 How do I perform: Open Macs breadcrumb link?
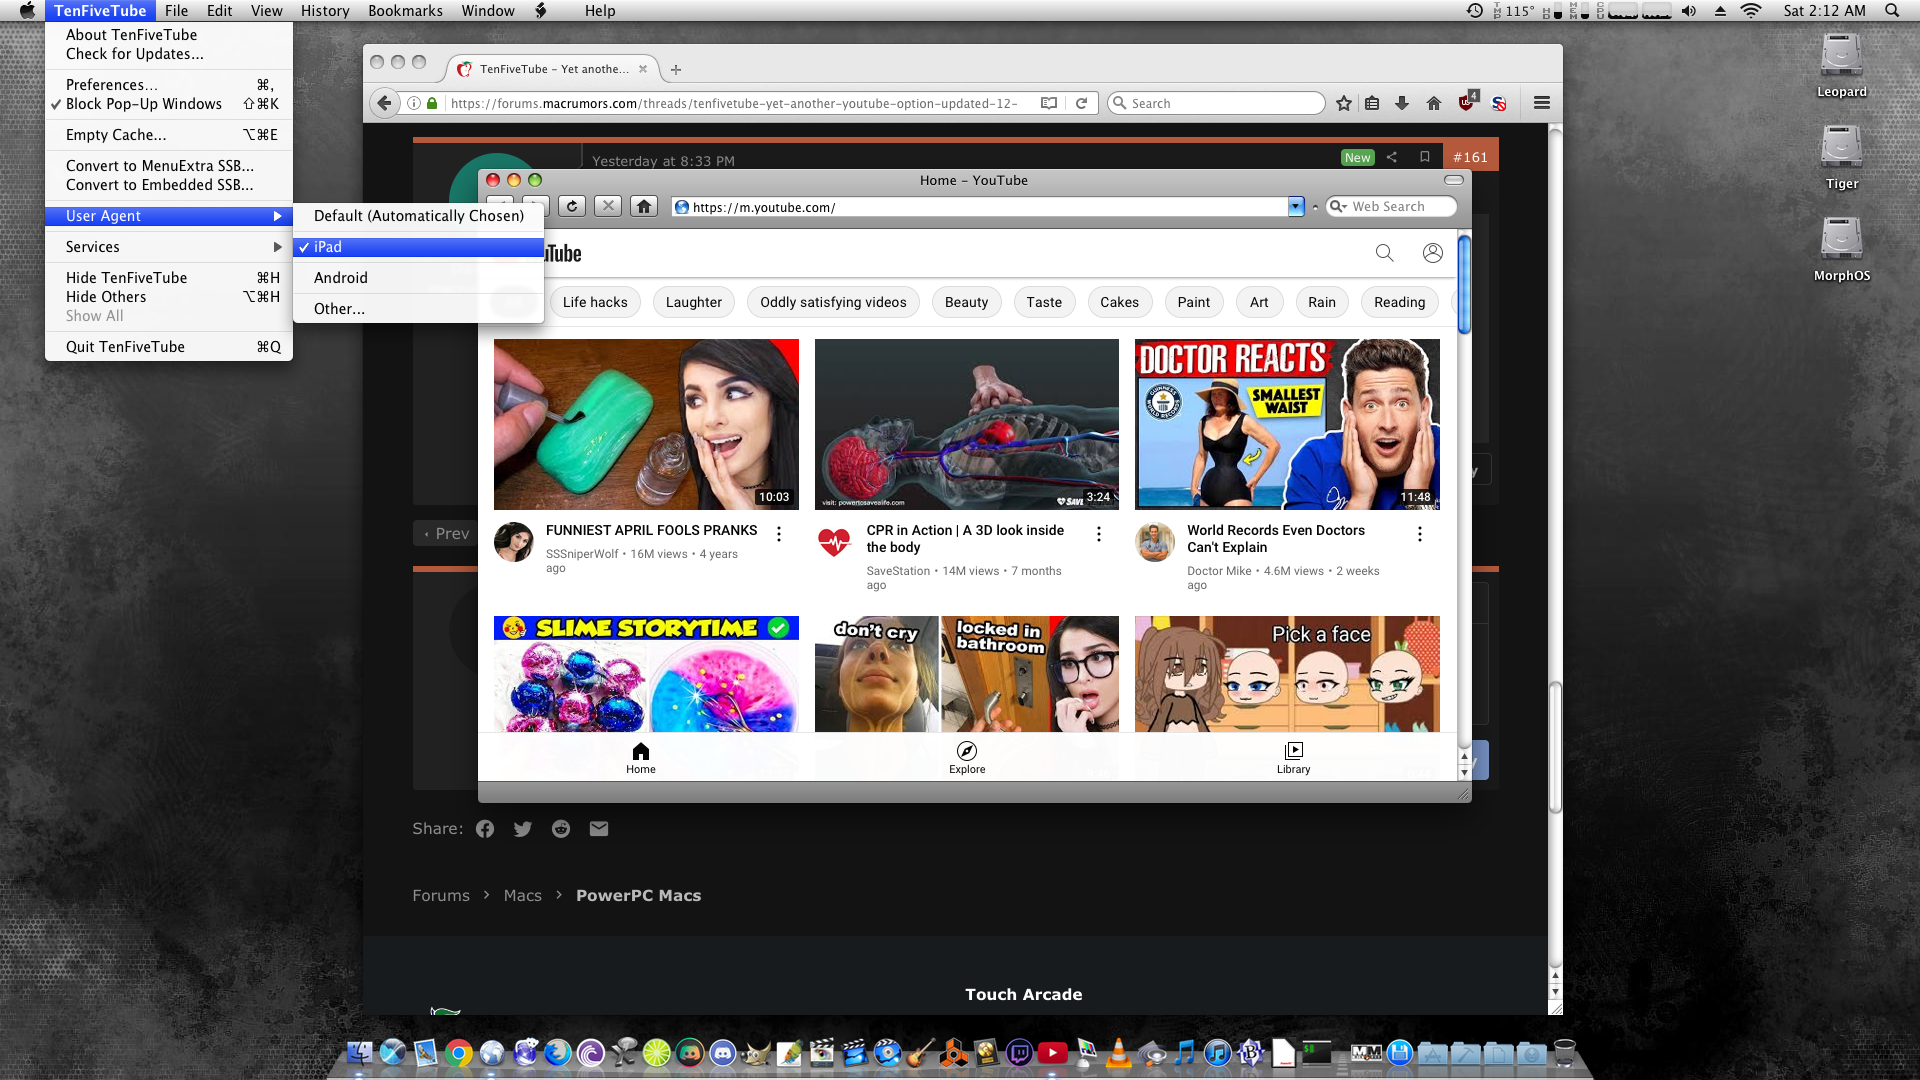click(x=522, y=896)
